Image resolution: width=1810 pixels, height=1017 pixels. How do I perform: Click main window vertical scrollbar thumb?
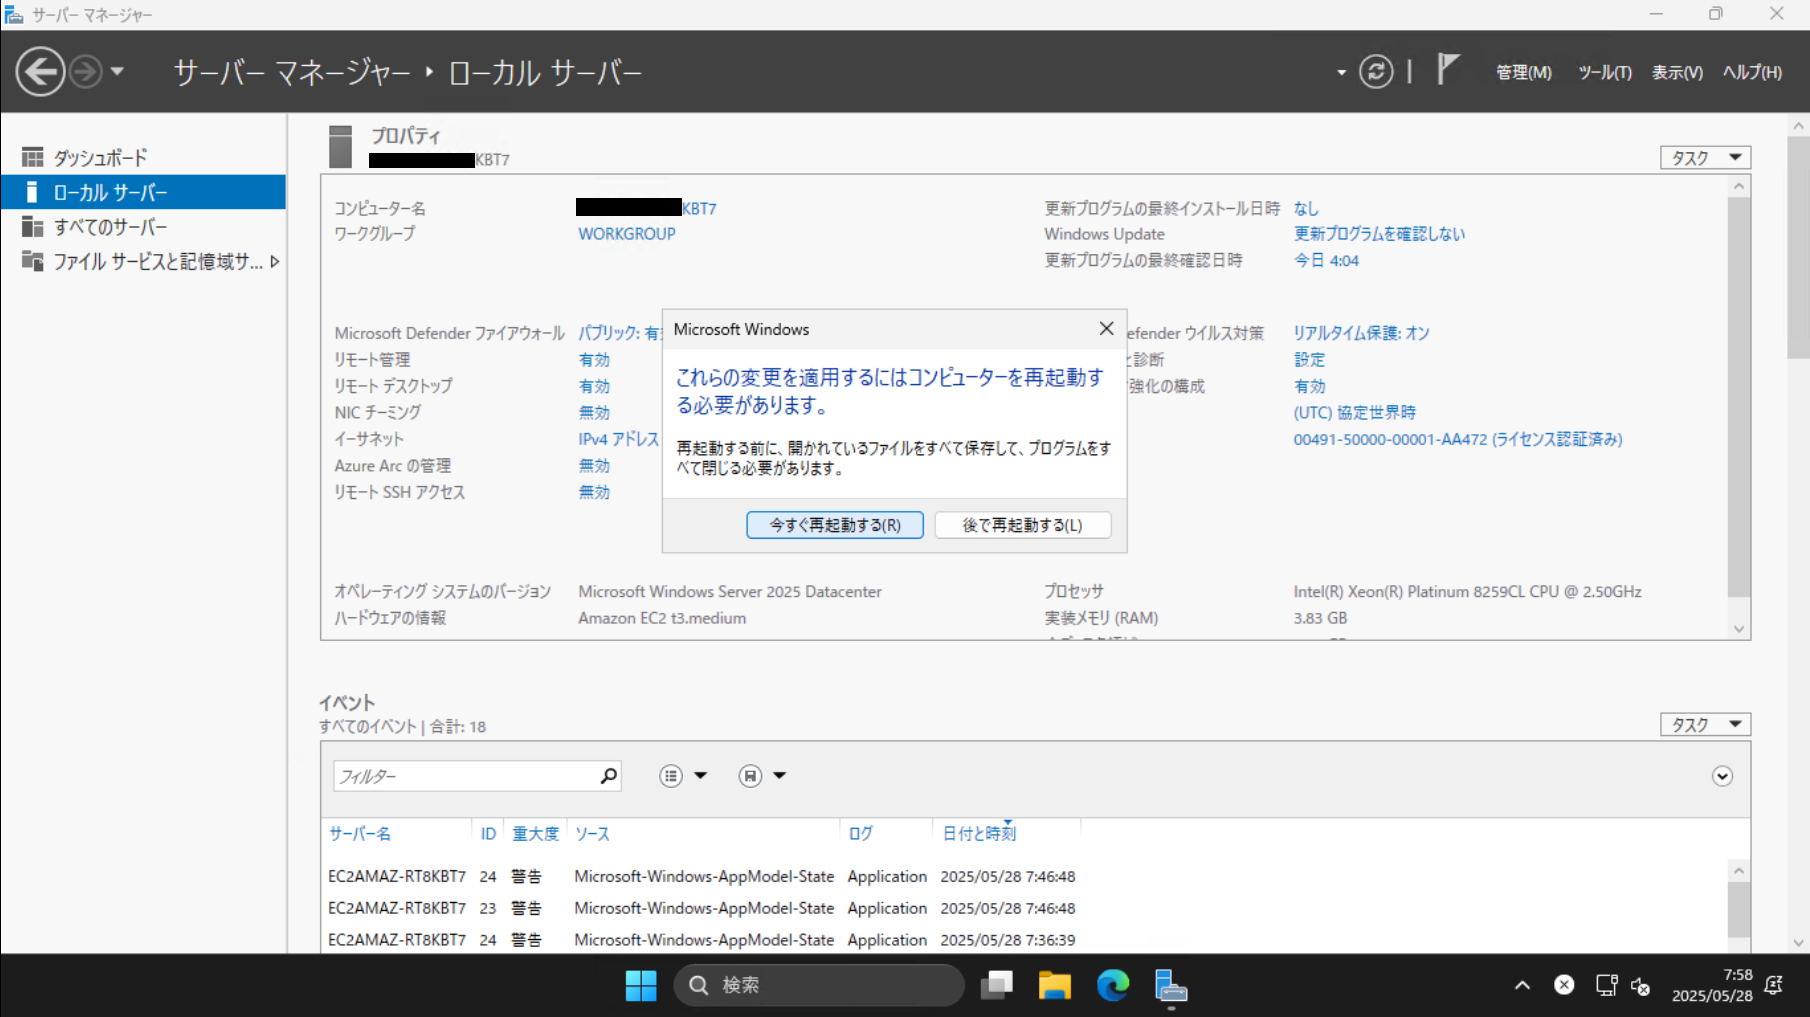1798,247
